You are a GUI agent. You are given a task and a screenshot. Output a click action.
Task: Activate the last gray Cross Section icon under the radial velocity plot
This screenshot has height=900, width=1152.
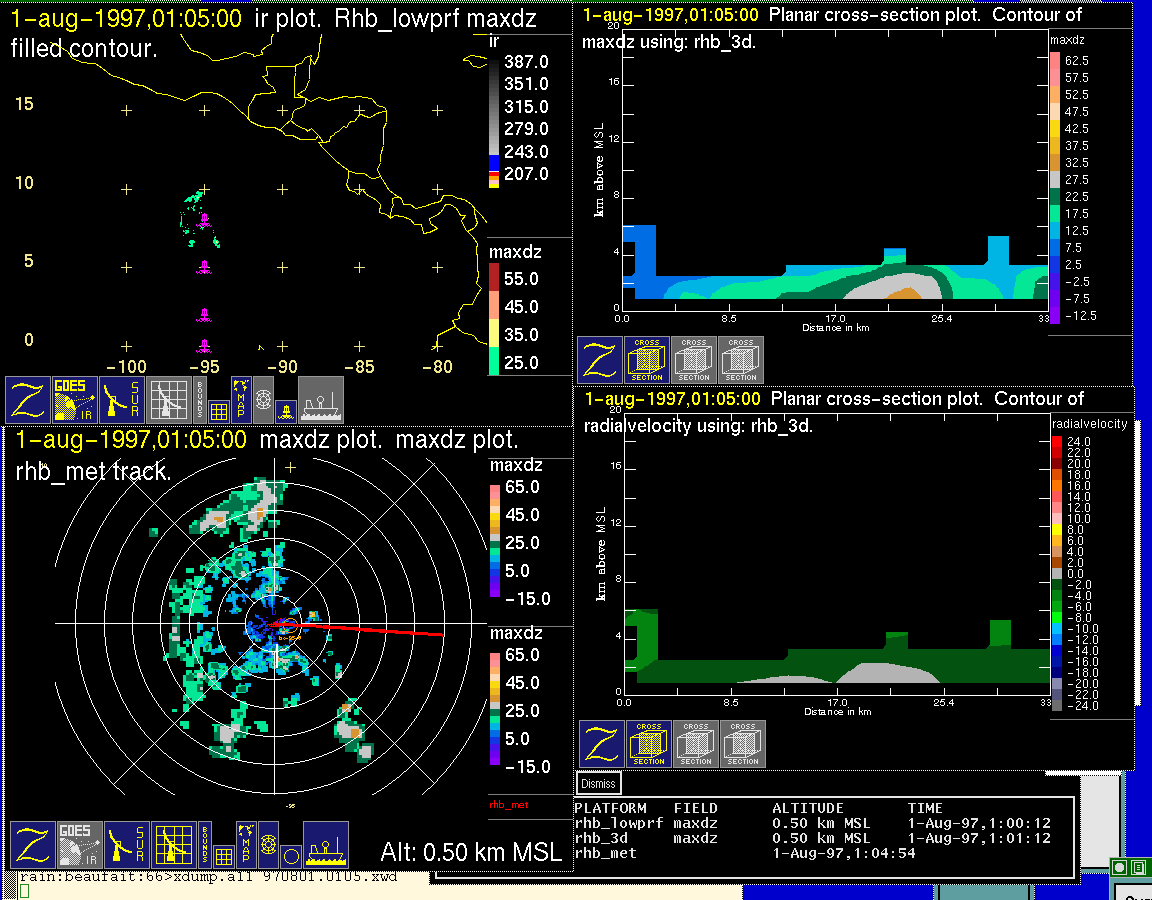(743, 744)
